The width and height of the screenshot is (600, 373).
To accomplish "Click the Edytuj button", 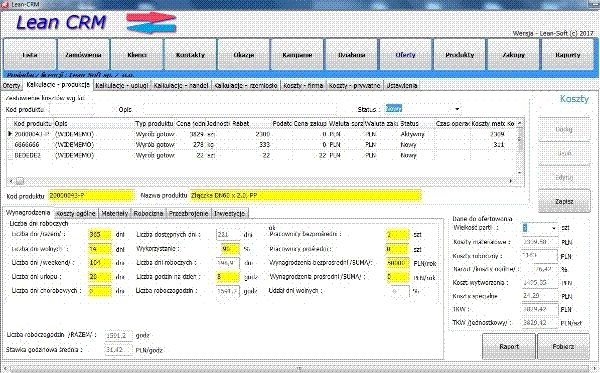I will [x=564, y=178].
